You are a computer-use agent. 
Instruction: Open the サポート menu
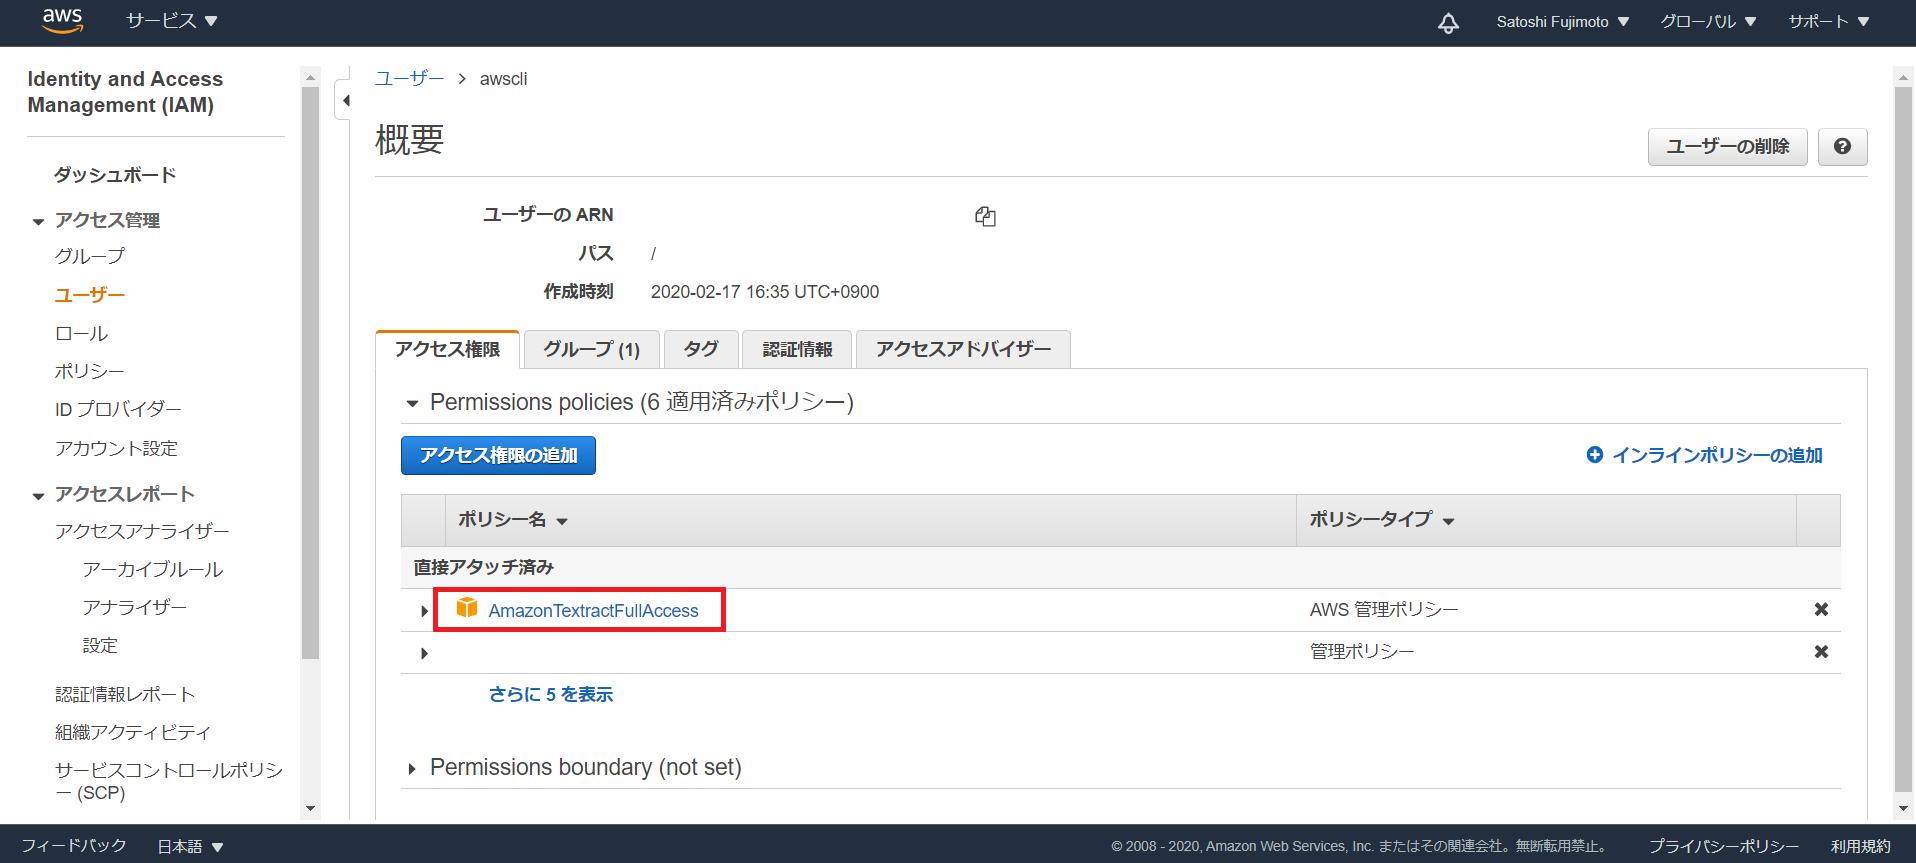[1829, 22]
